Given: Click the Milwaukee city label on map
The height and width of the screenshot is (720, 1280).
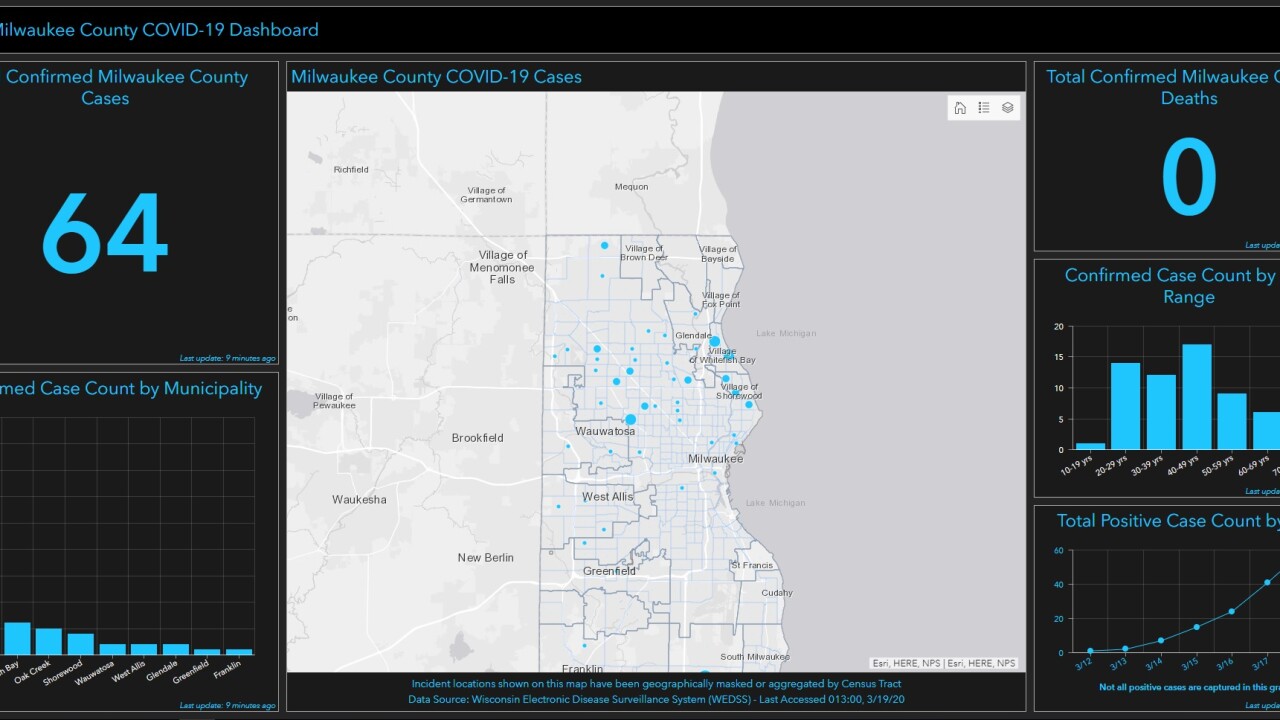Looking at the screenshot, I should pyautogui.click(x=715, y=459).
